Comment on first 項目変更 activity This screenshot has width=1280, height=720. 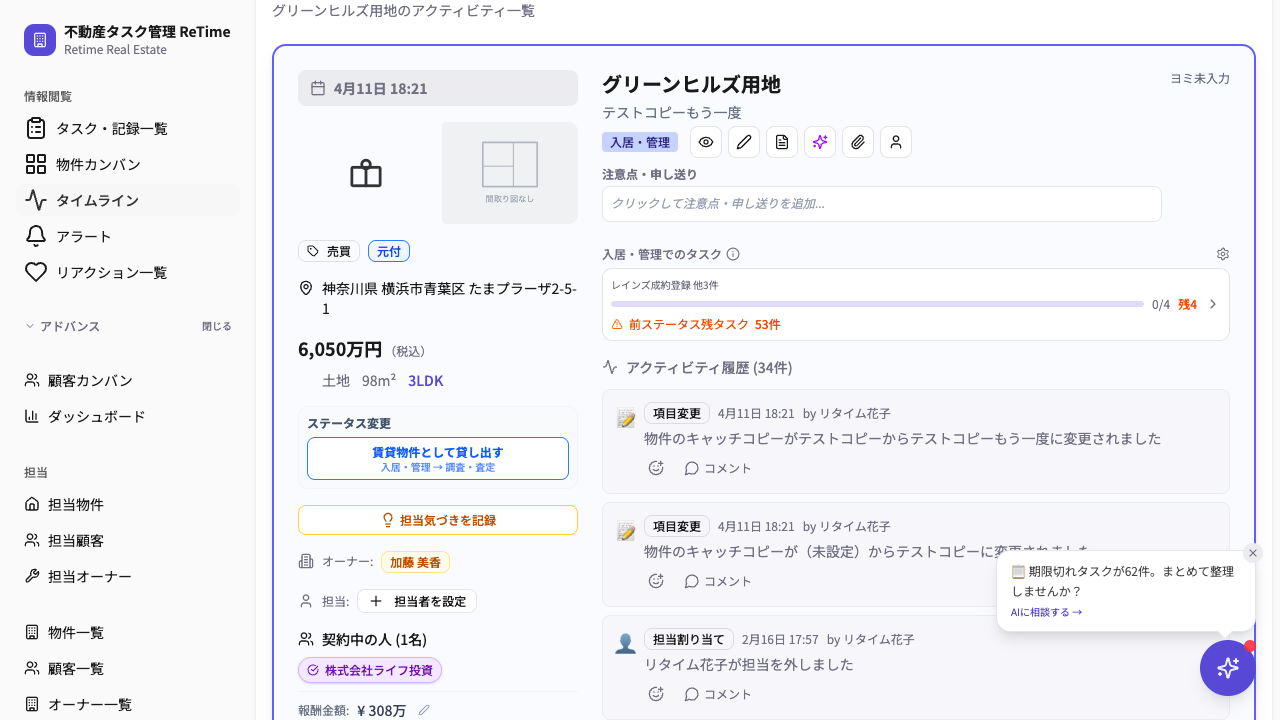pyautogui.click(x=718, y=468)
